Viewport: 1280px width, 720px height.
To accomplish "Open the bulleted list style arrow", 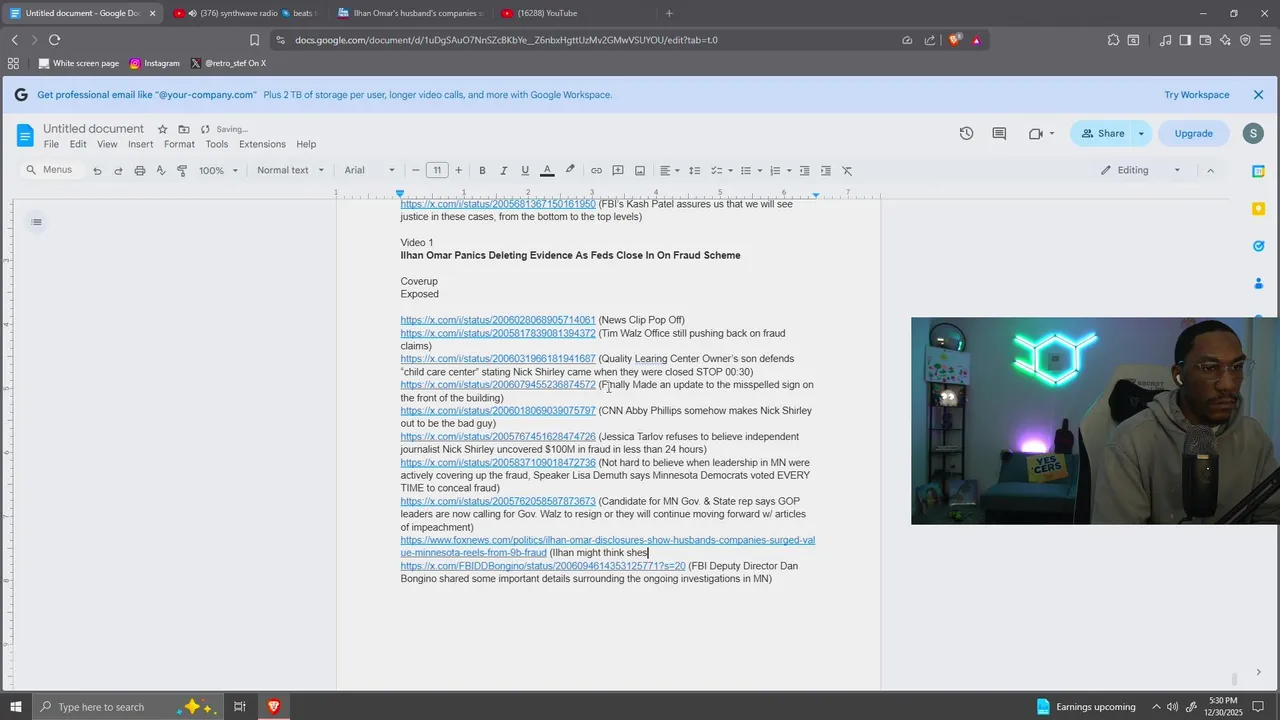I will click(x=760, y=171).
